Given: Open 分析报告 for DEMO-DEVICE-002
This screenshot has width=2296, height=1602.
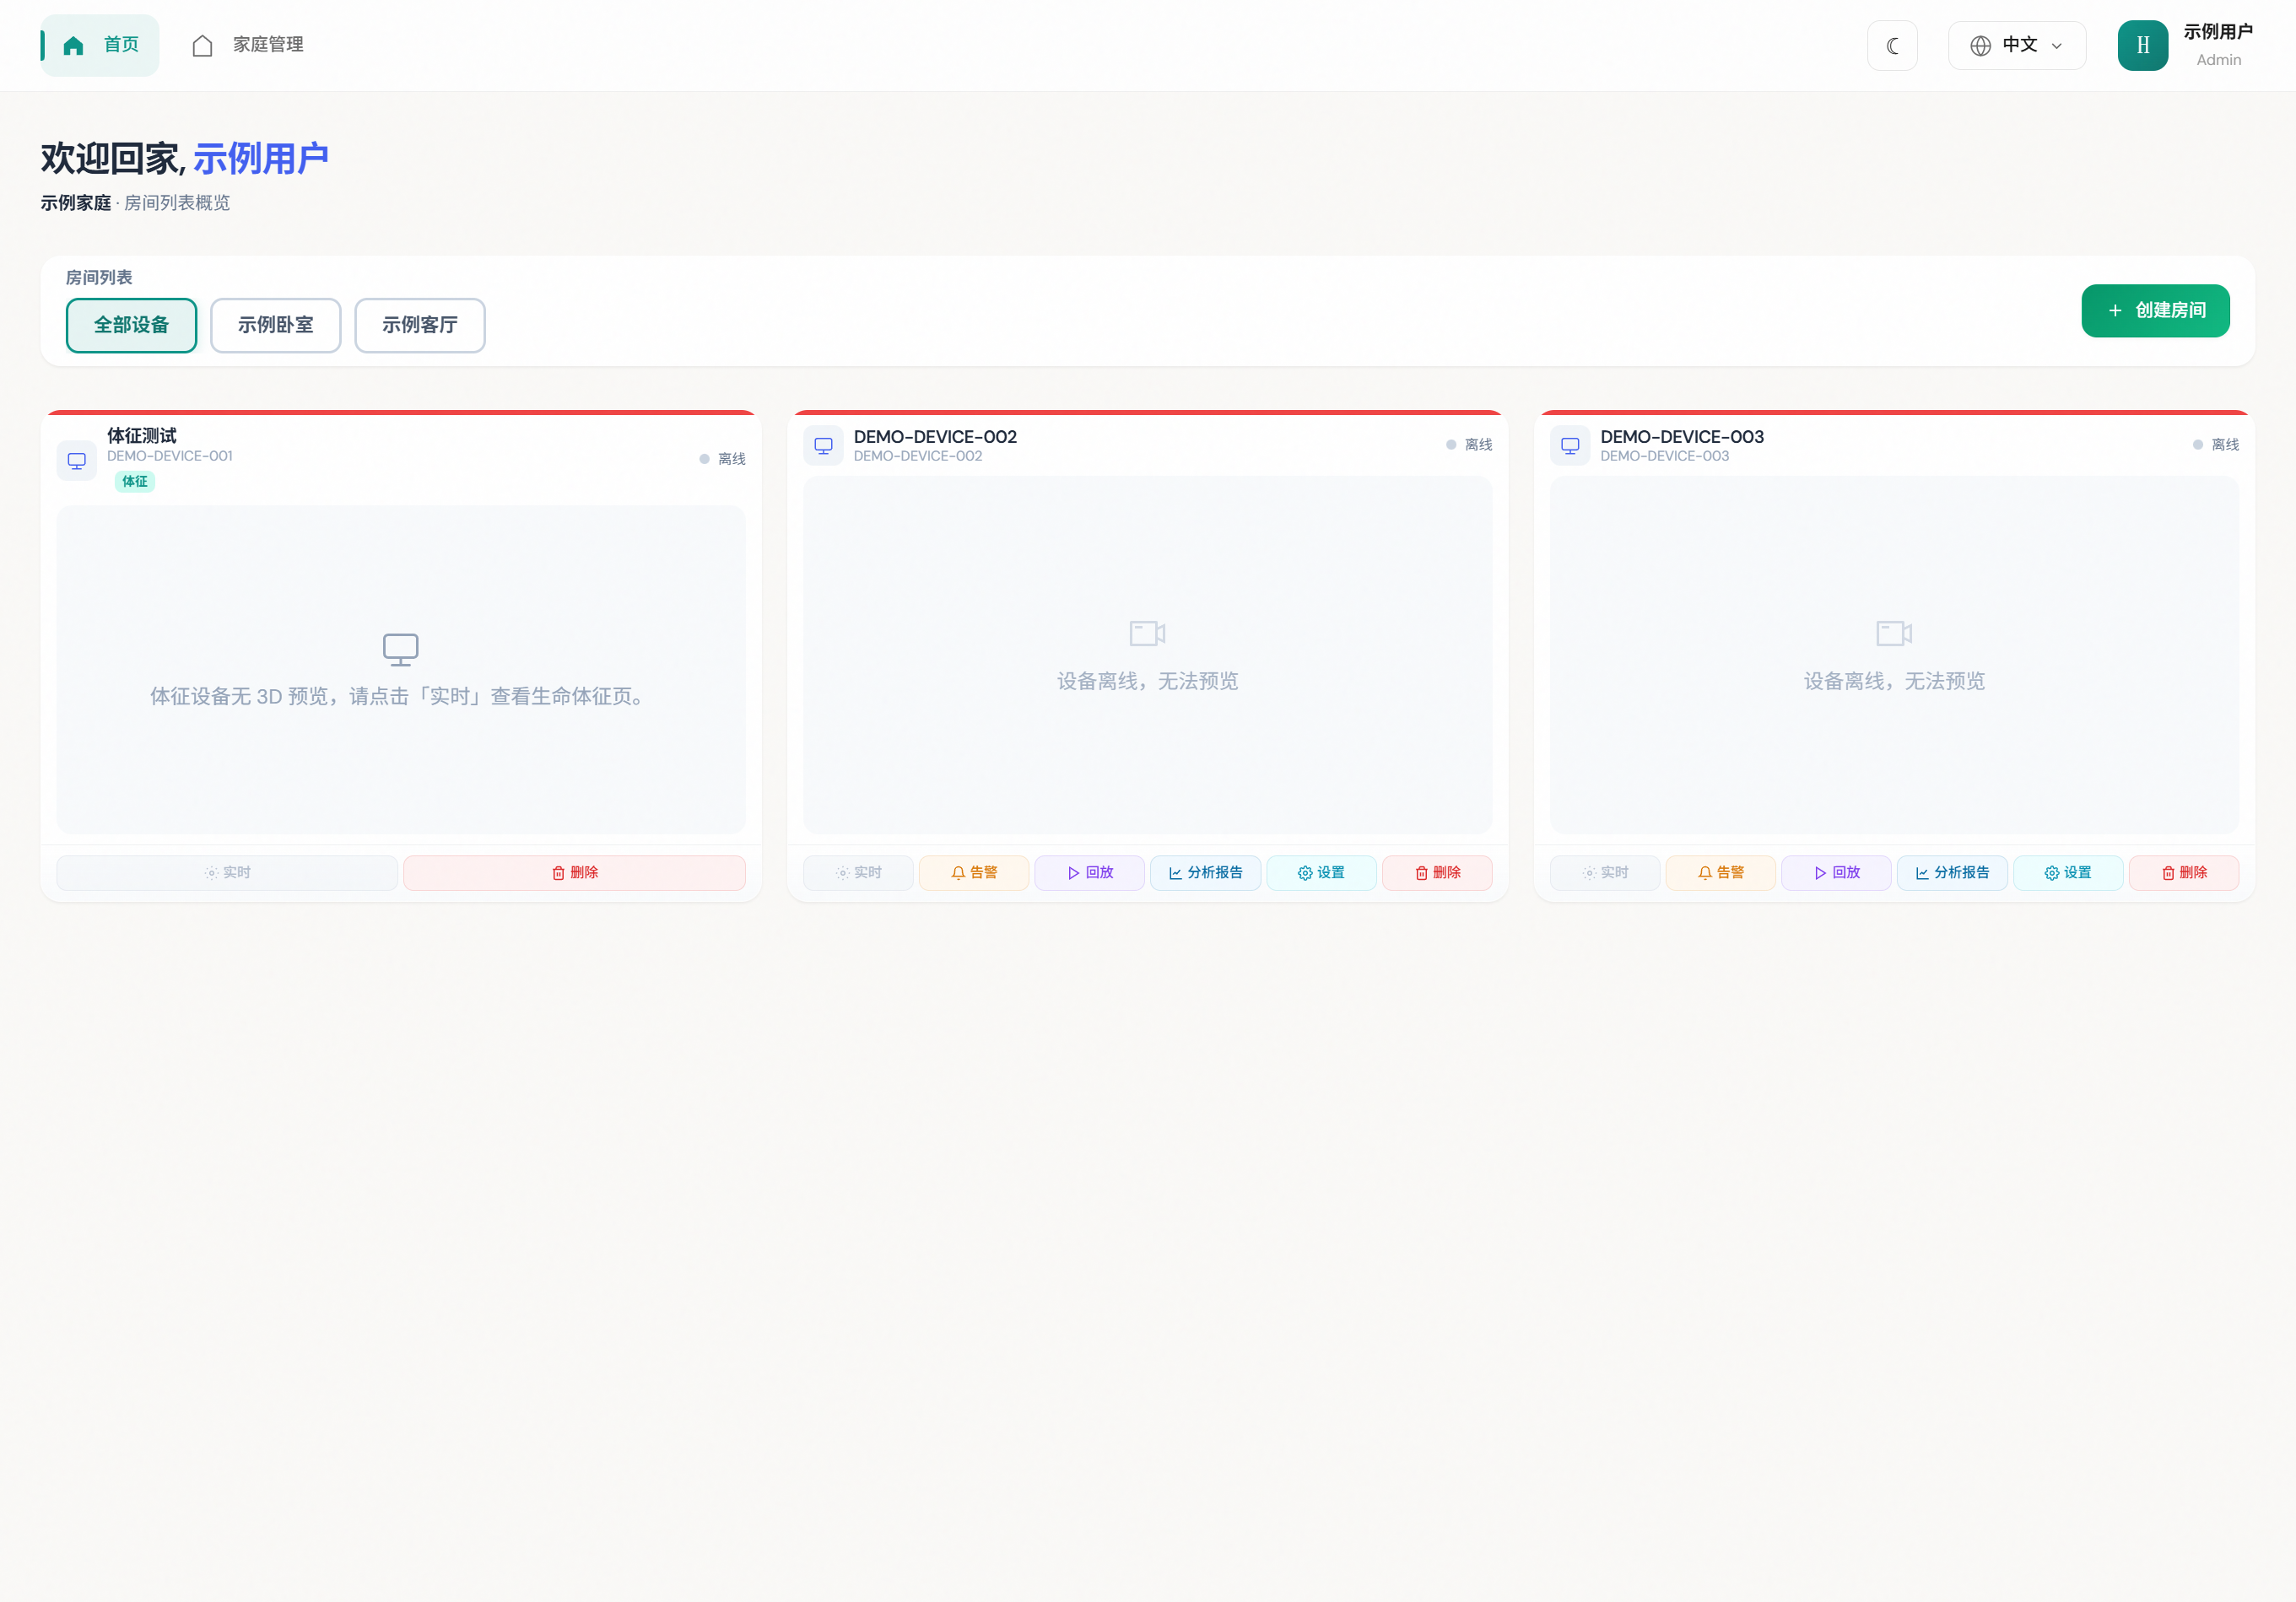Looking at the screenshot, I should 1205,873.
